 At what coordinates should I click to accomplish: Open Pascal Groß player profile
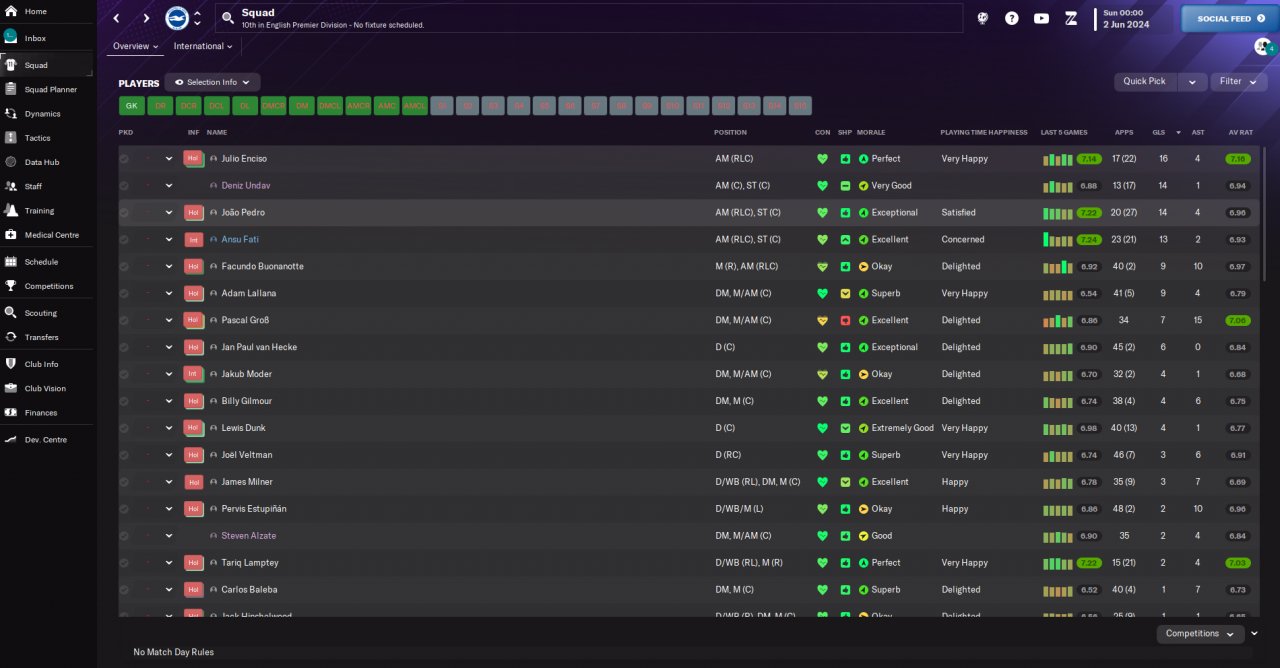coord(243,321)
